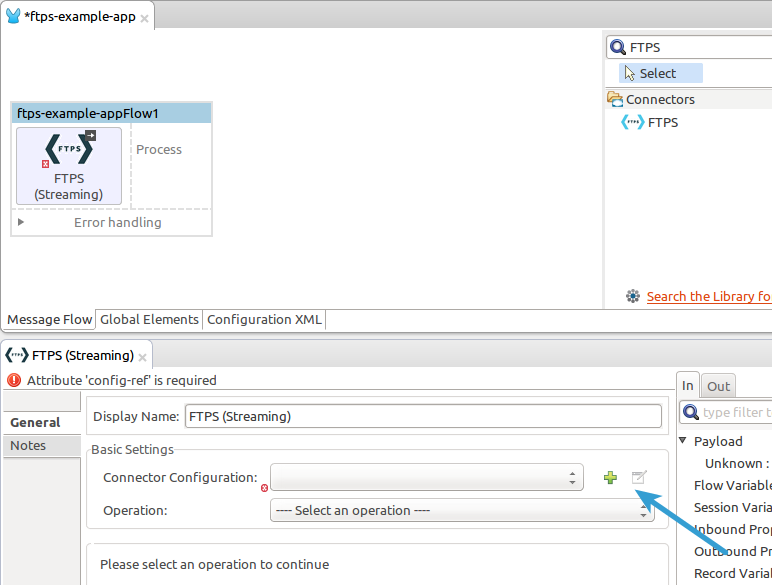Collapse the Payload tree node
Image resolution: width=772 pixels, height=585 pixels.
pos(684,441)
